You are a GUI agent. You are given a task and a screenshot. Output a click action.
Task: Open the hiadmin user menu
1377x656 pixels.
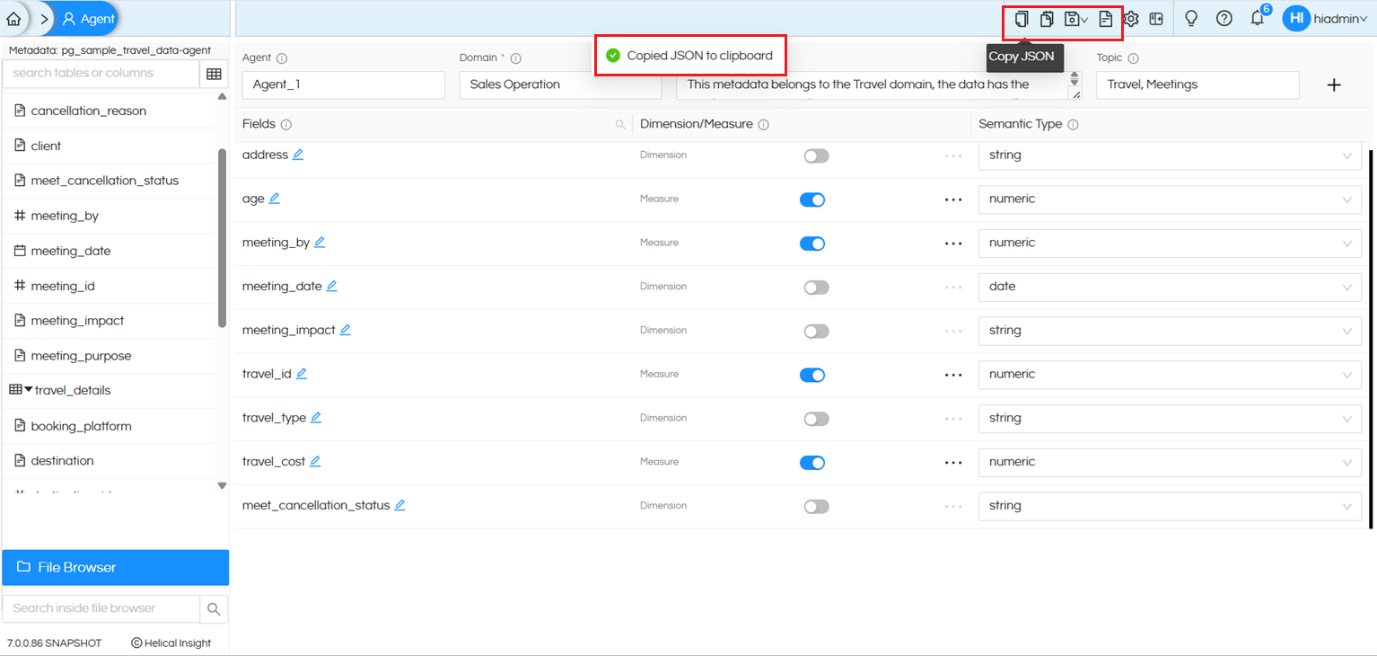click(x=1325, y=19)
